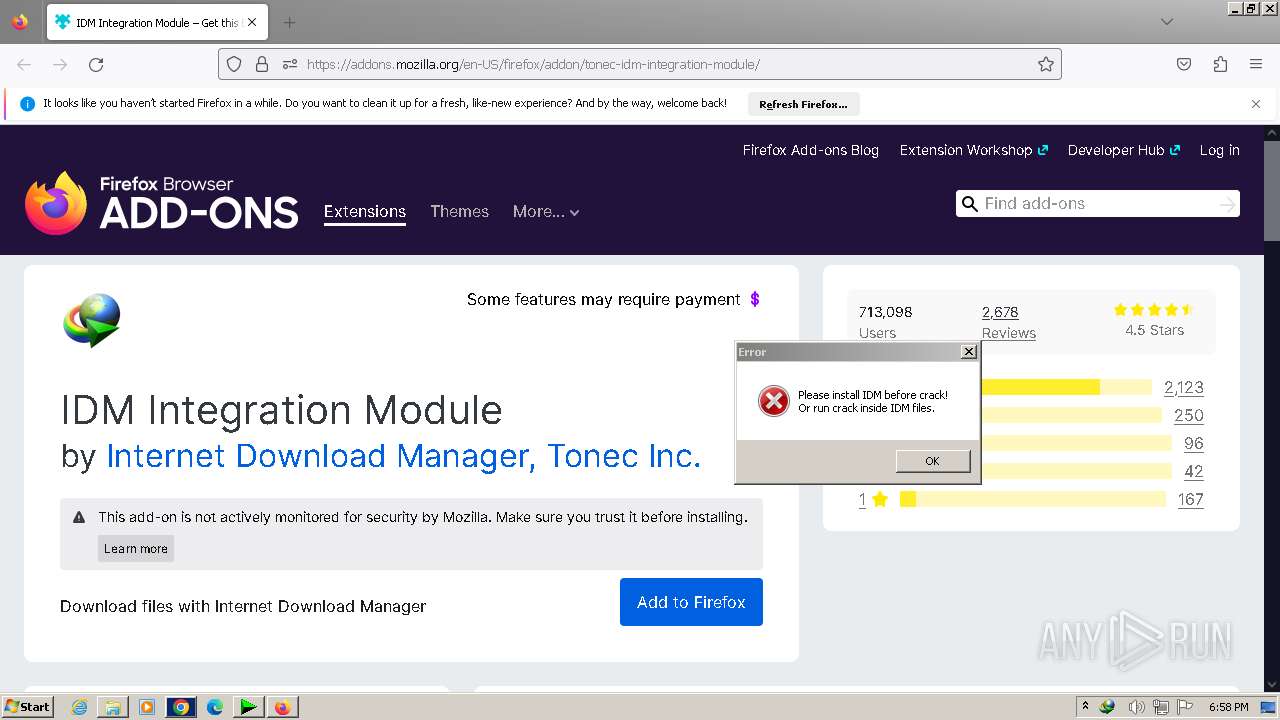Viewport: 1280px width, 720px height.
Task: Click the five-star rating bar
Action: tap(1067, 387)
